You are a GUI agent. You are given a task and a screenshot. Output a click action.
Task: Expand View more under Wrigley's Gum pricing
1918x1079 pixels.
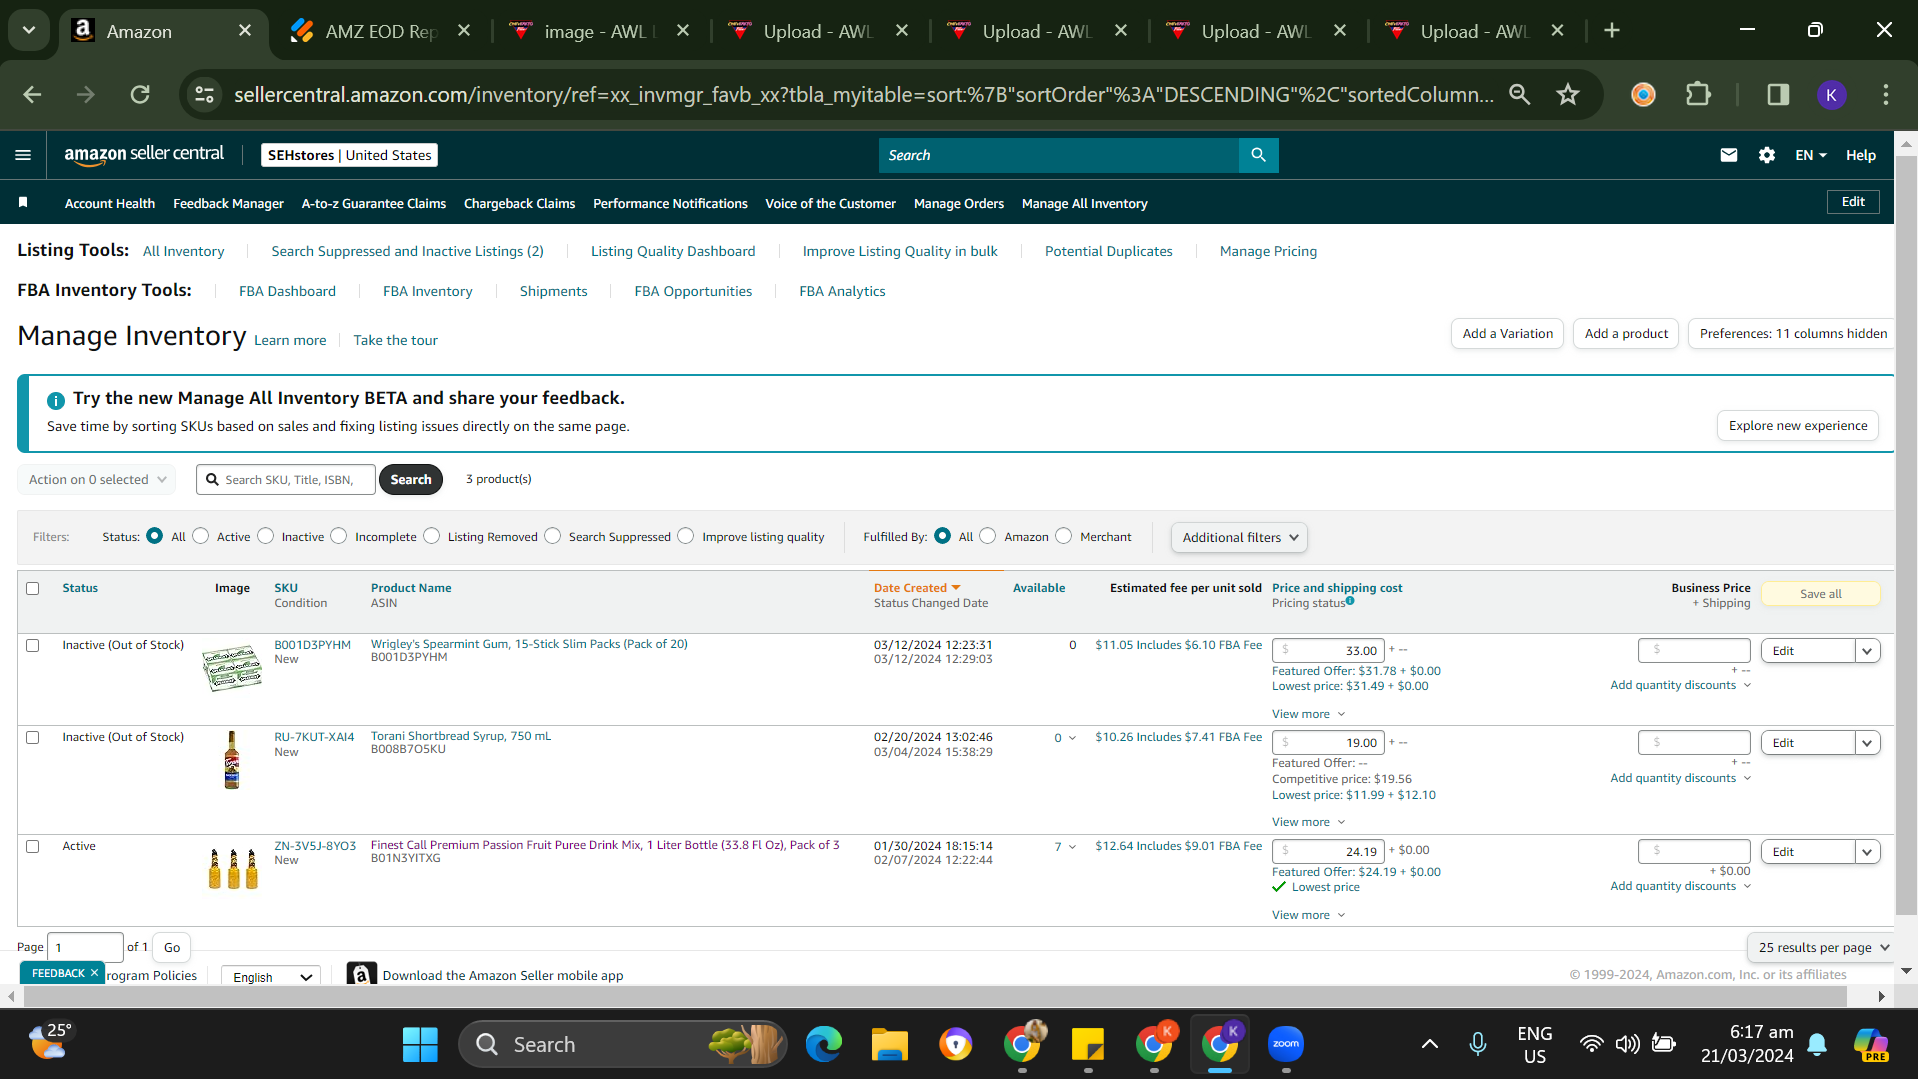tap(1308, 714)
